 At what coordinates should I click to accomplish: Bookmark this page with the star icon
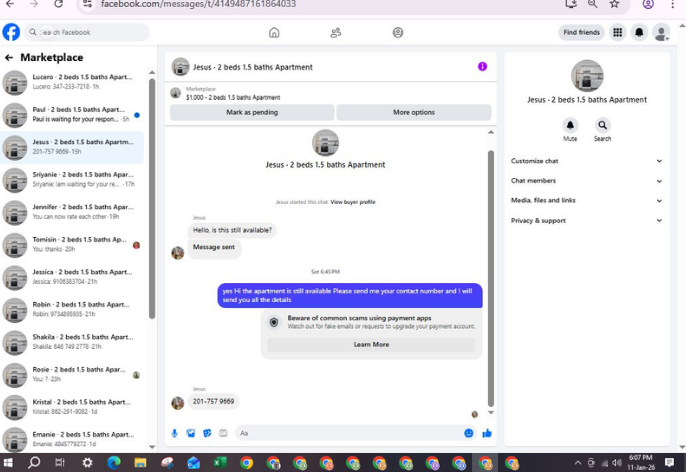click(x=614, y=4)
